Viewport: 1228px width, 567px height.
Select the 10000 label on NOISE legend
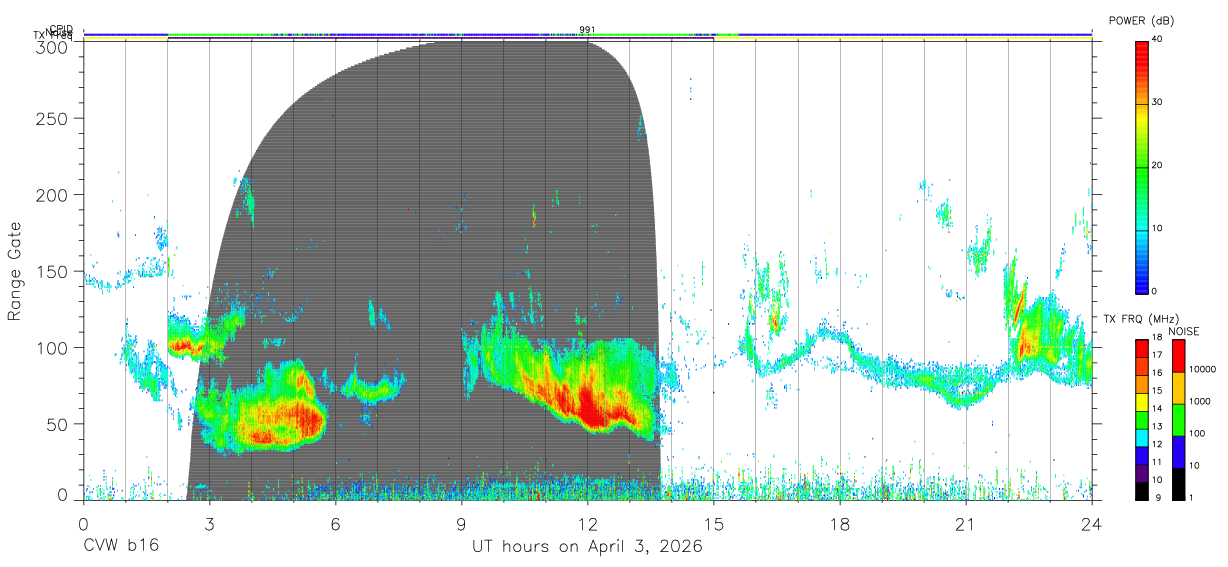click(x=1202, y=370)
